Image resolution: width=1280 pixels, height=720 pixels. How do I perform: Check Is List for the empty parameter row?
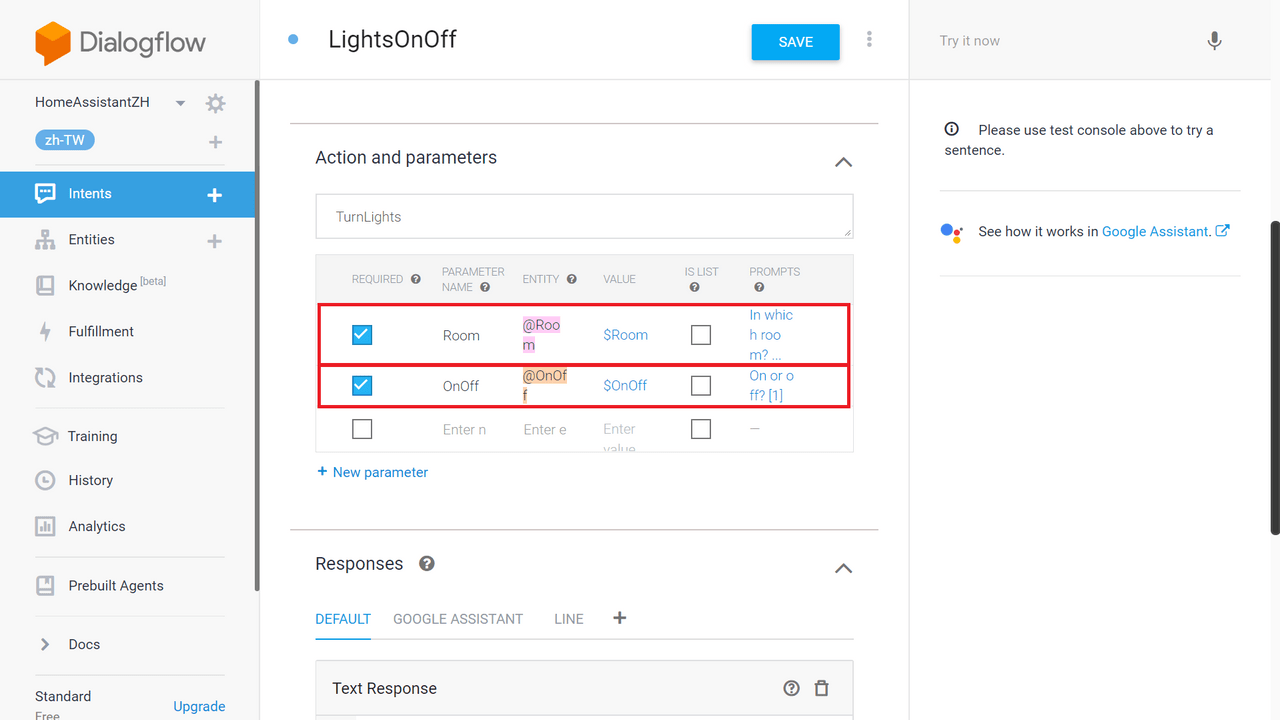[x=701, y=429]
